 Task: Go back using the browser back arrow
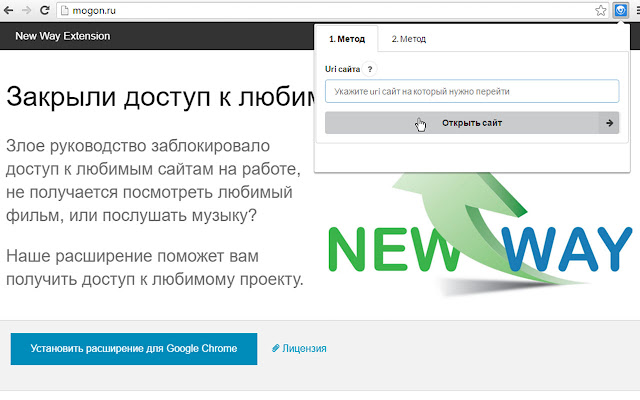[8, 10]
